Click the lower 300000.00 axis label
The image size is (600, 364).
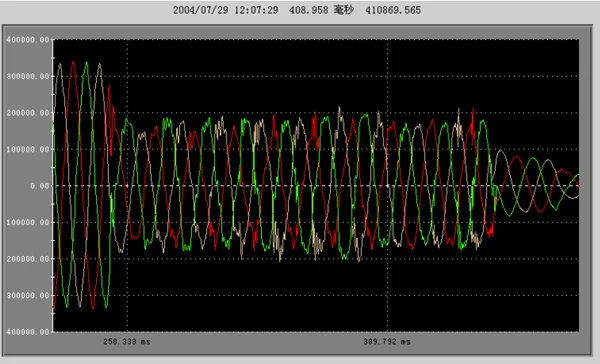click(x=28, y=295)
